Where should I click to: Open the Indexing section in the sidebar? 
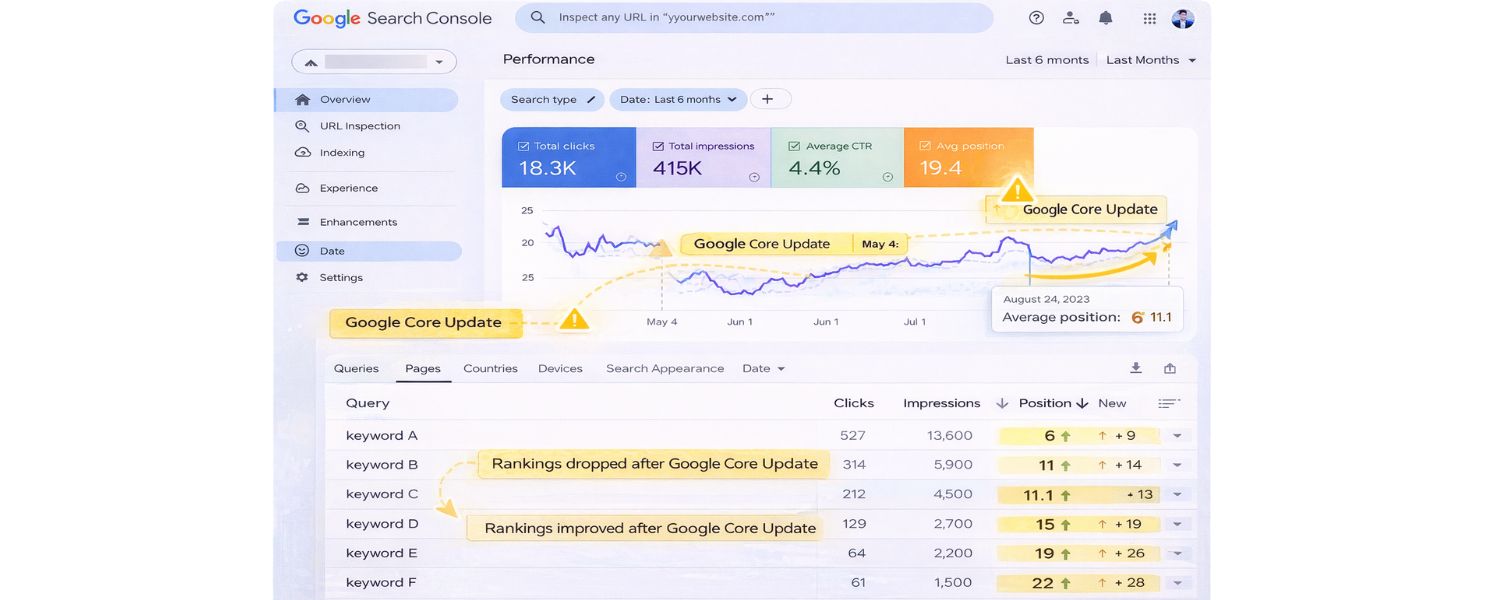tap(343, 152)
